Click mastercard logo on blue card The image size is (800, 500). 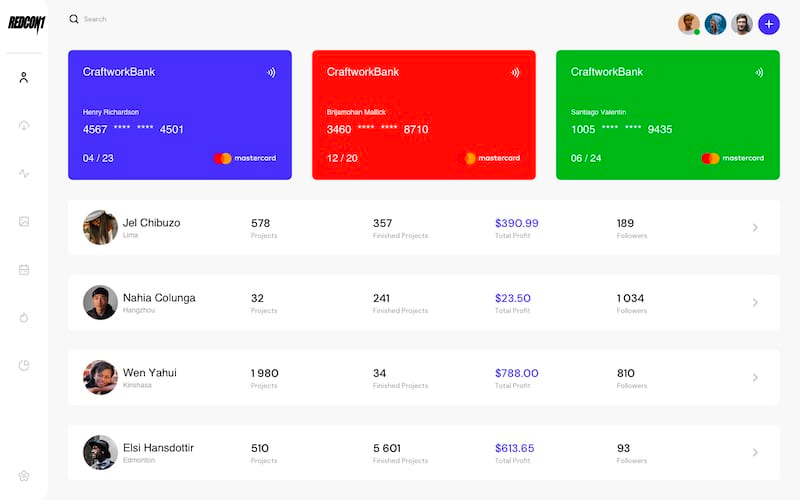click(245, 158)
